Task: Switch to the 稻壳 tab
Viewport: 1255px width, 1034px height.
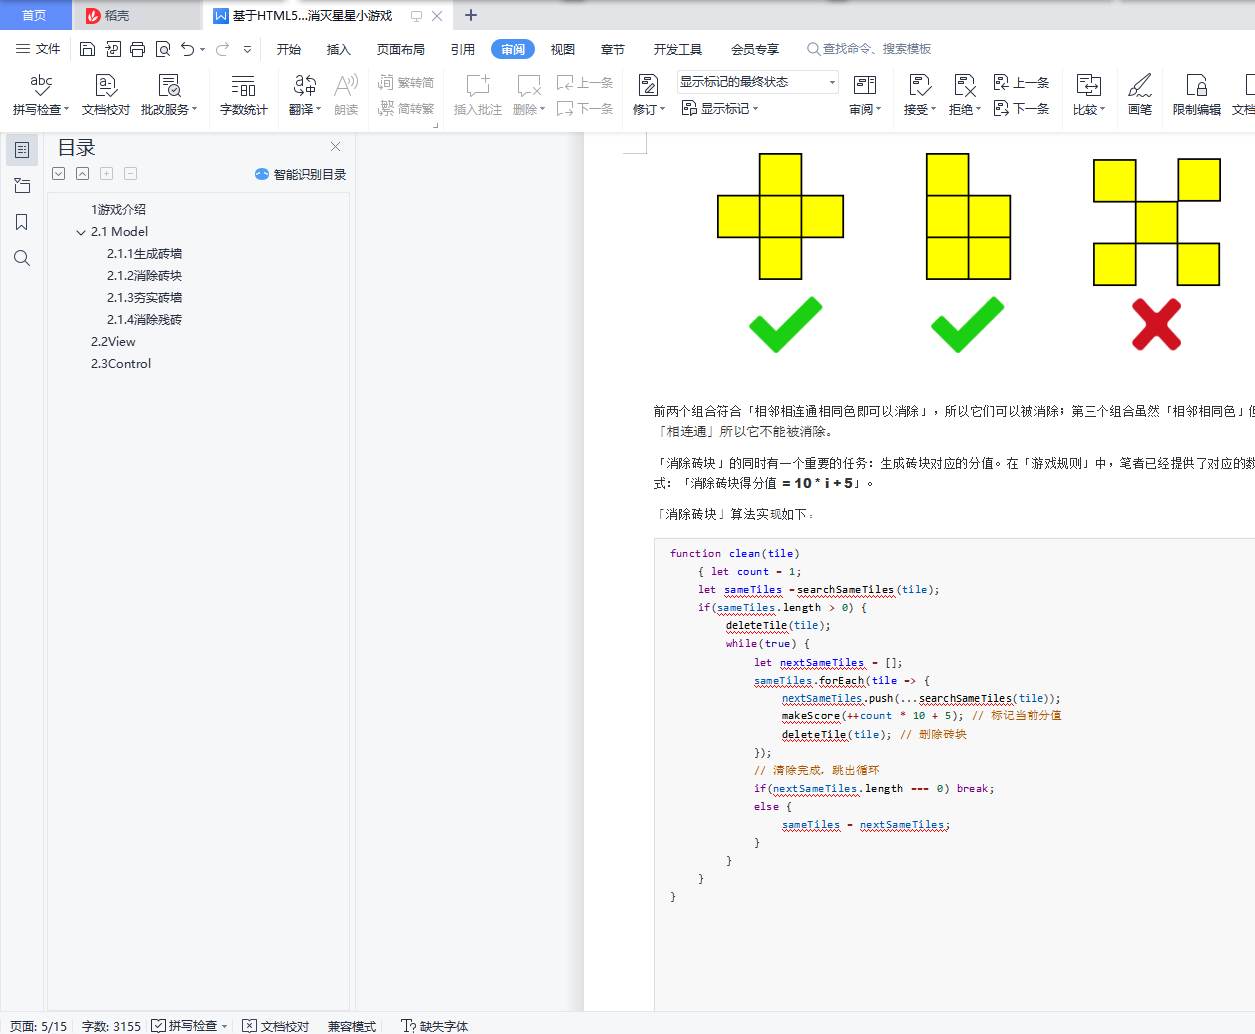Action: pos(137,15)
